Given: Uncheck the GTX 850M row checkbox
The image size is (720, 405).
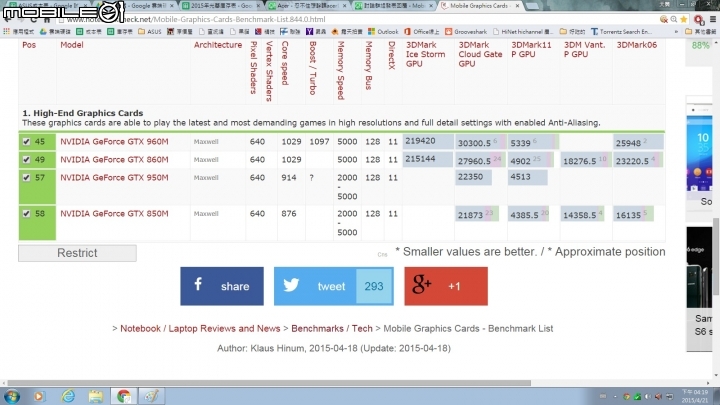Looking at the screenshot, I should pyautogui.click(x=26, y=214).
